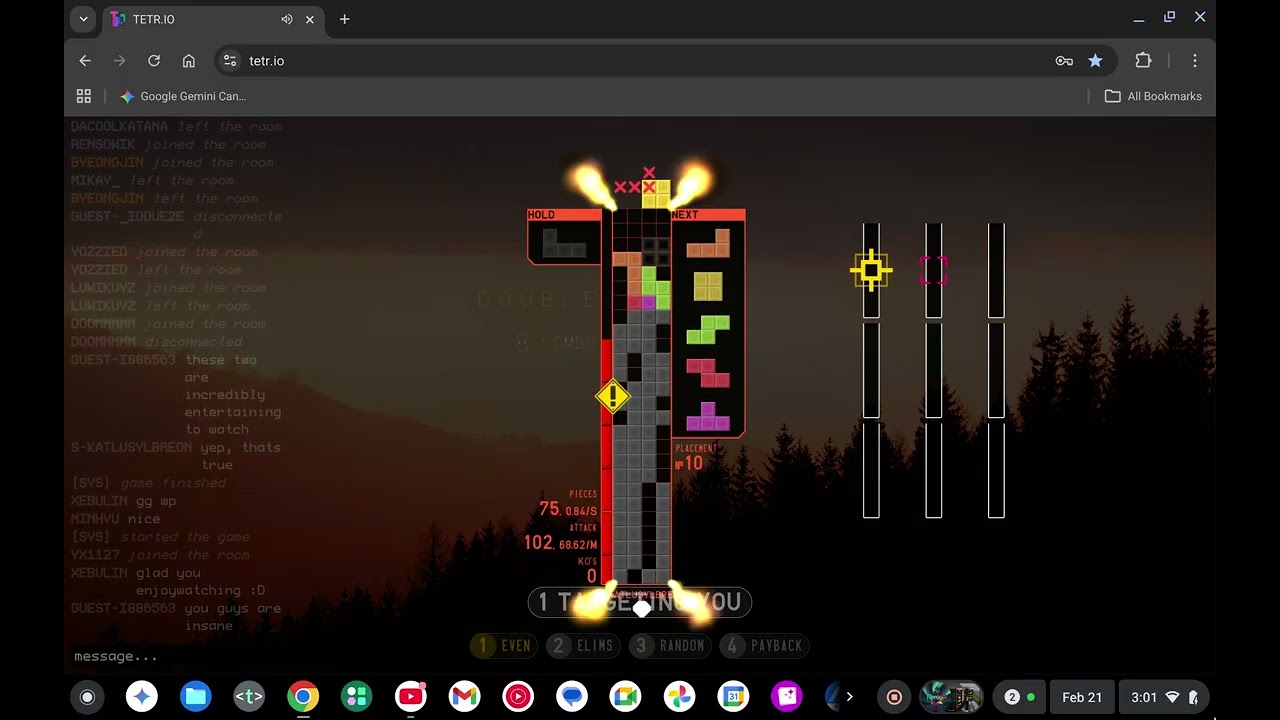This screenshot has width=1280, height=720.
Task: Click the HOLD piece box
Action: click(564, 237)
